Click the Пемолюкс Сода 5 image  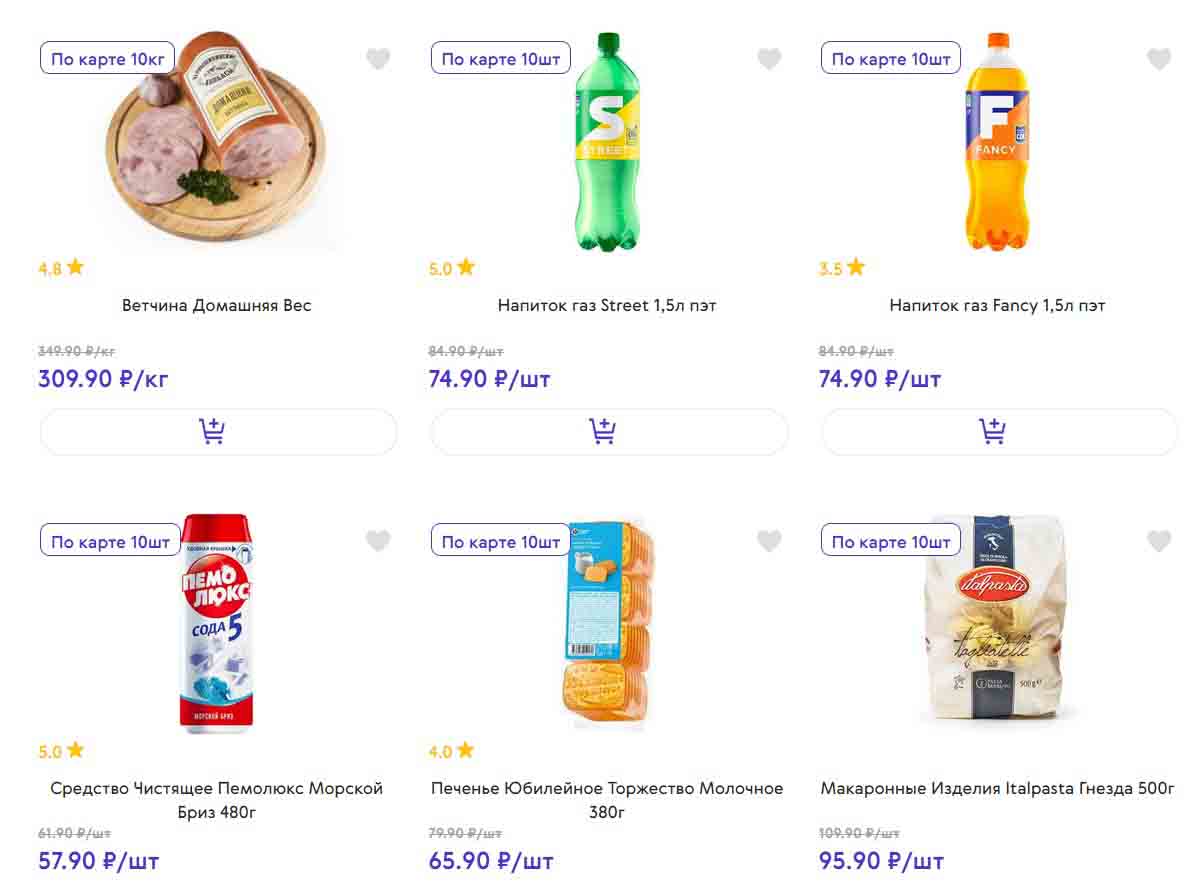click(x=216, y=625)
